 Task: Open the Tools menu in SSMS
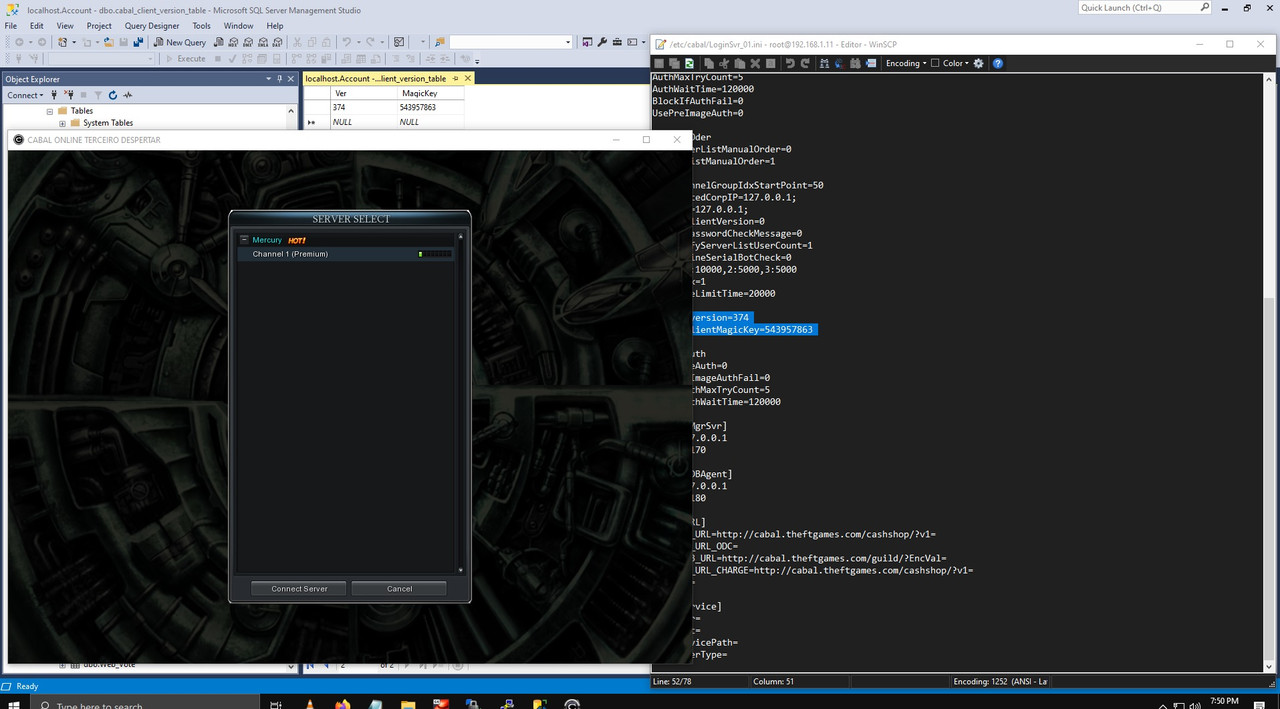pos(201,25)
